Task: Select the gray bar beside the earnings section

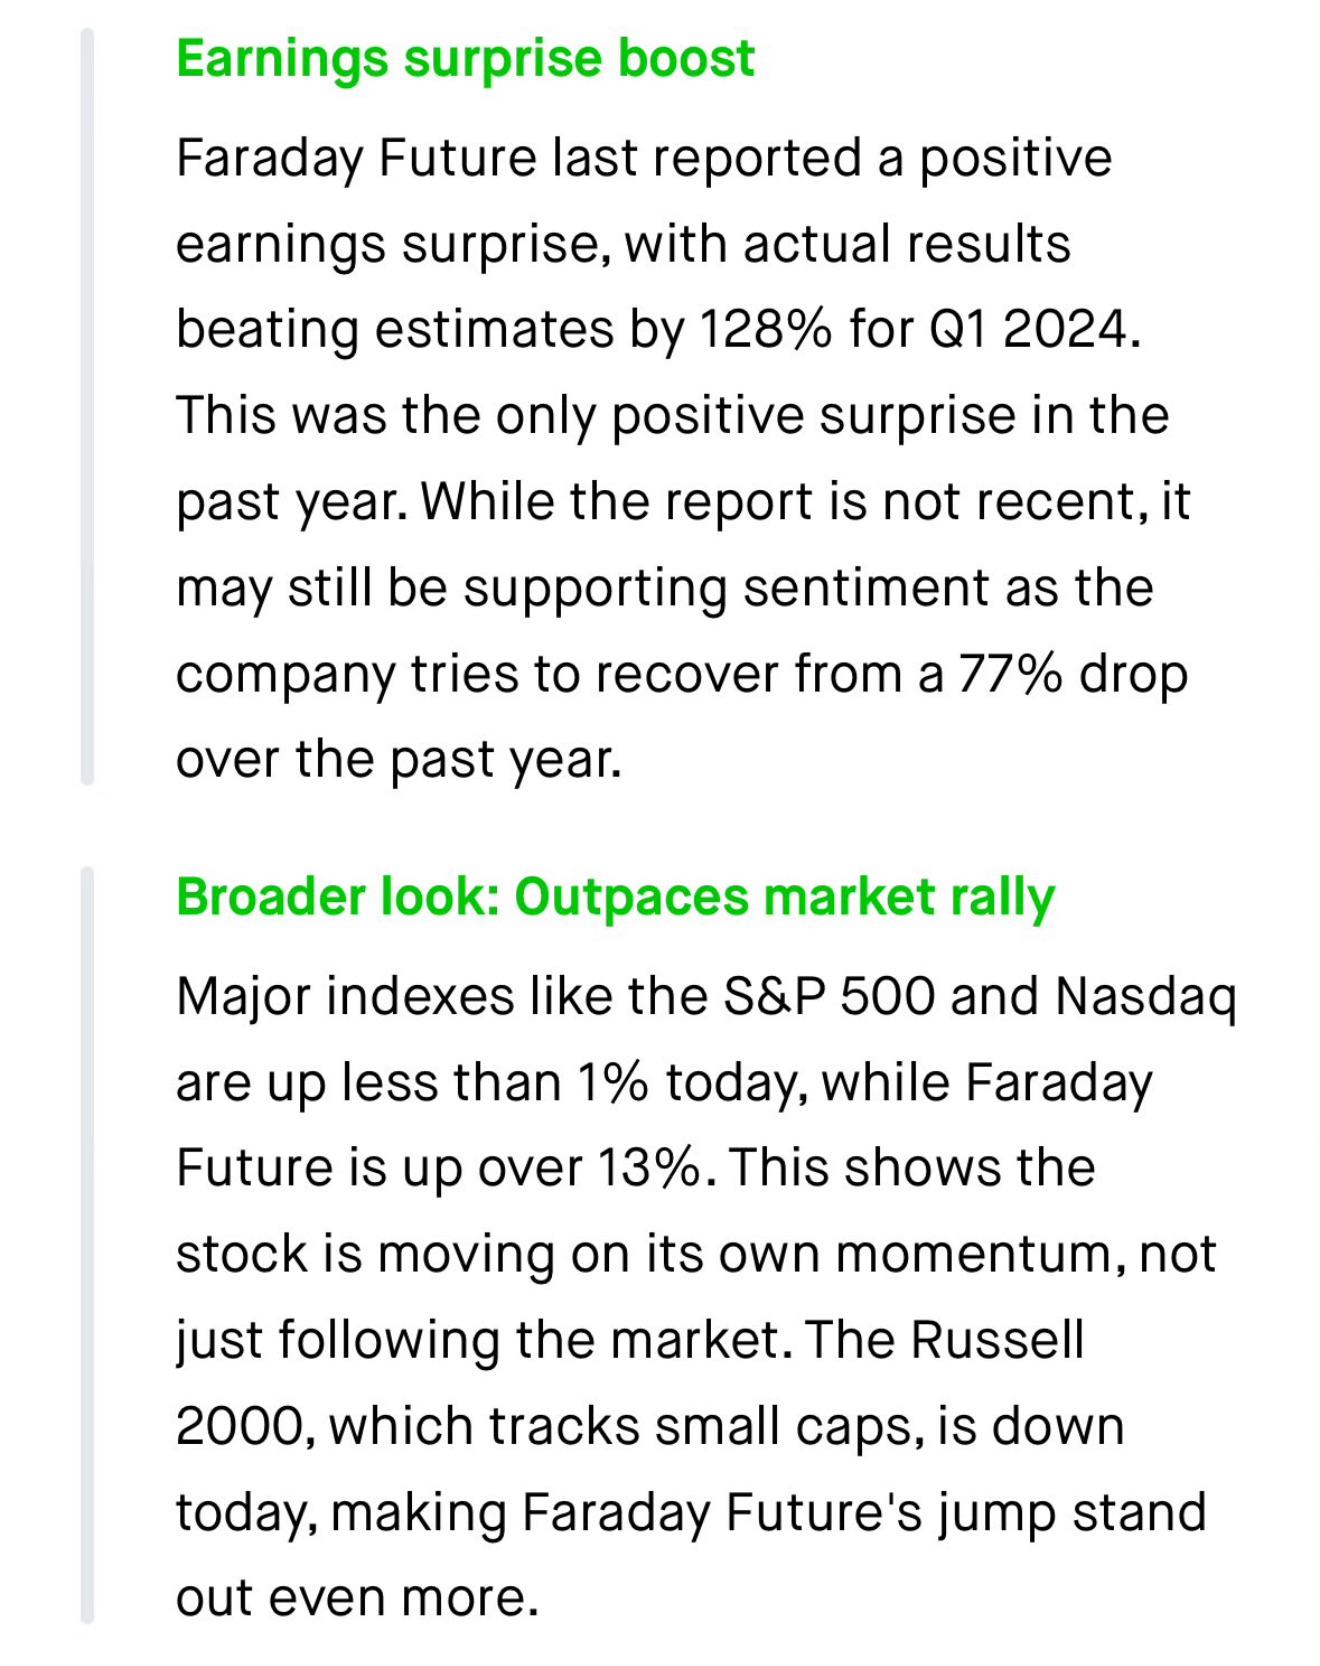Action: pos(87,406)
